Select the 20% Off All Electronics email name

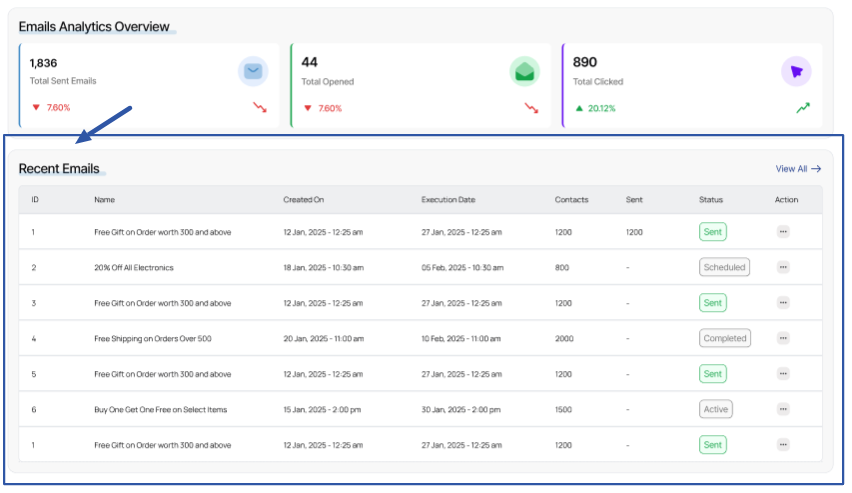click(x=133, y=267)
